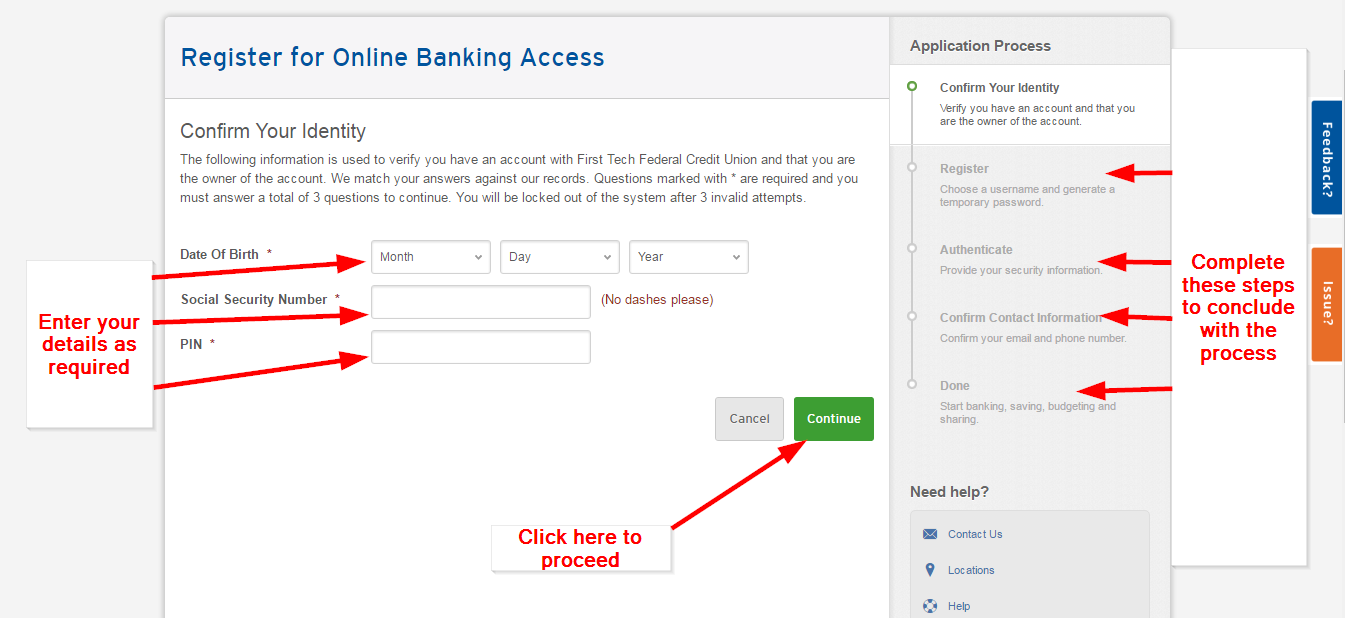Screen dimensions: 1345x618
Task: Click the Social Security Number input field
Action: click(x=480, y=302)
